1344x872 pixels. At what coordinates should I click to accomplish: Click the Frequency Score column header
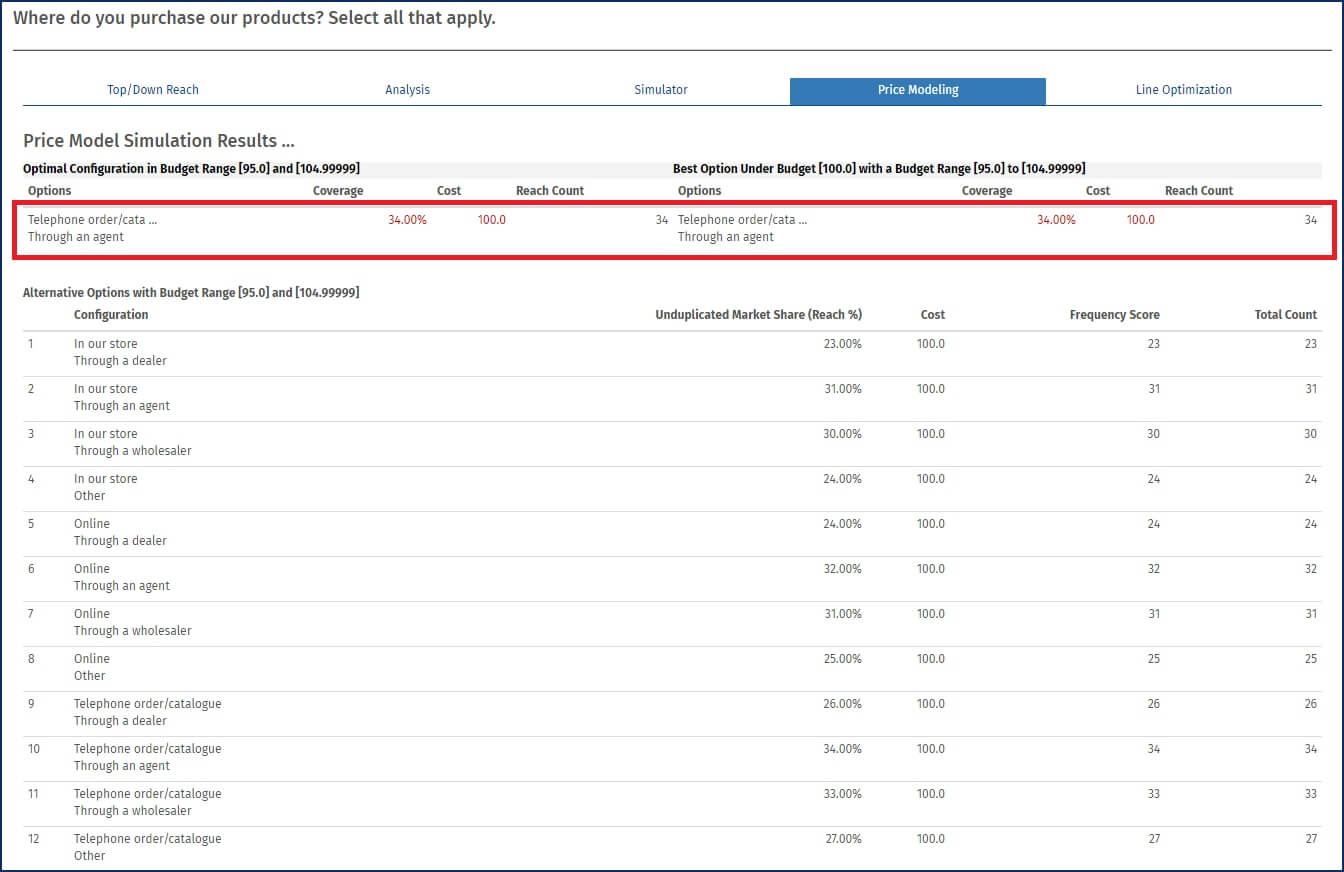click(x=1114, y=315)
